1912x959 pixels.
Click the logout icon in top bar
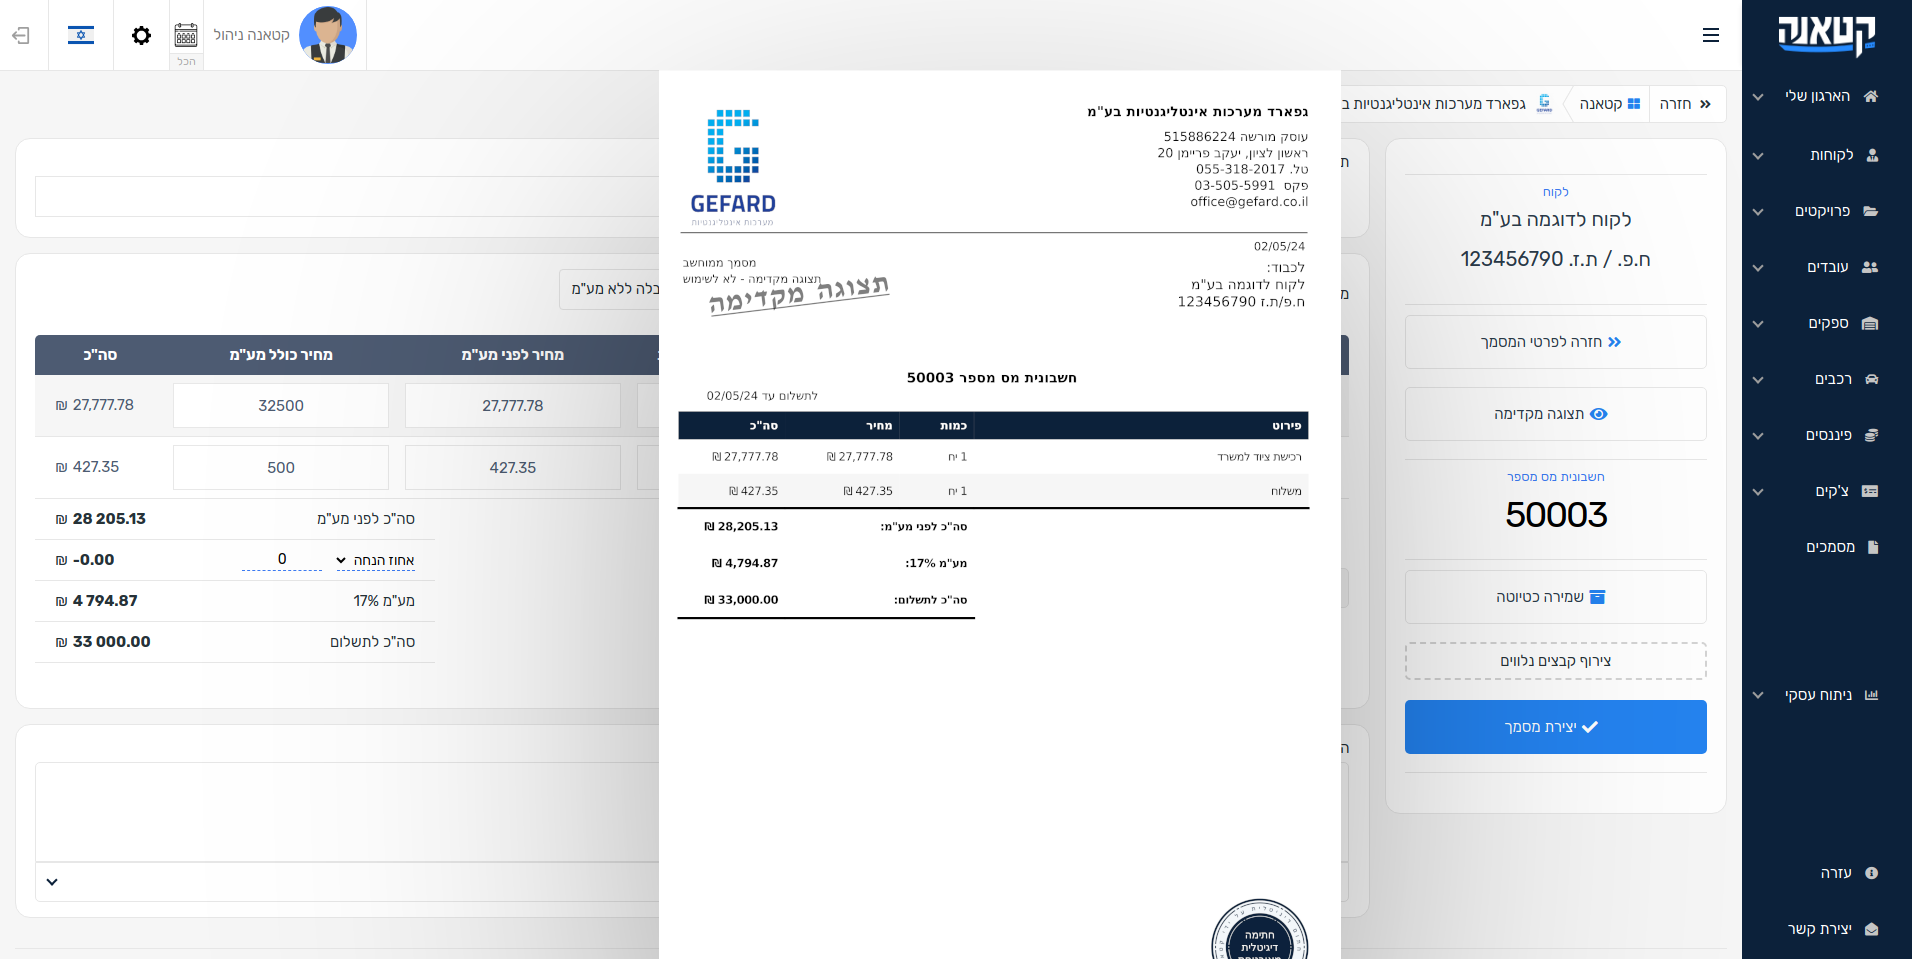[21, 35]
